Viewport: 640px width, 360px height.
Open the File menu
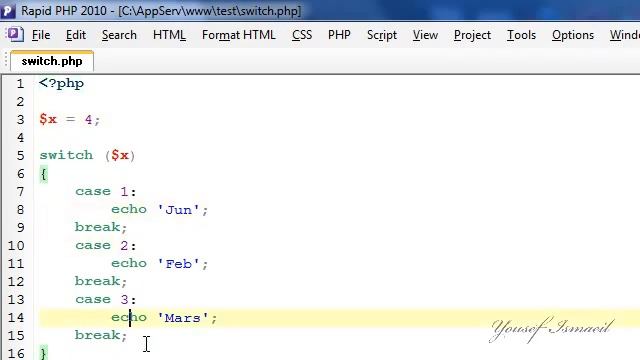tap(41, 35)
